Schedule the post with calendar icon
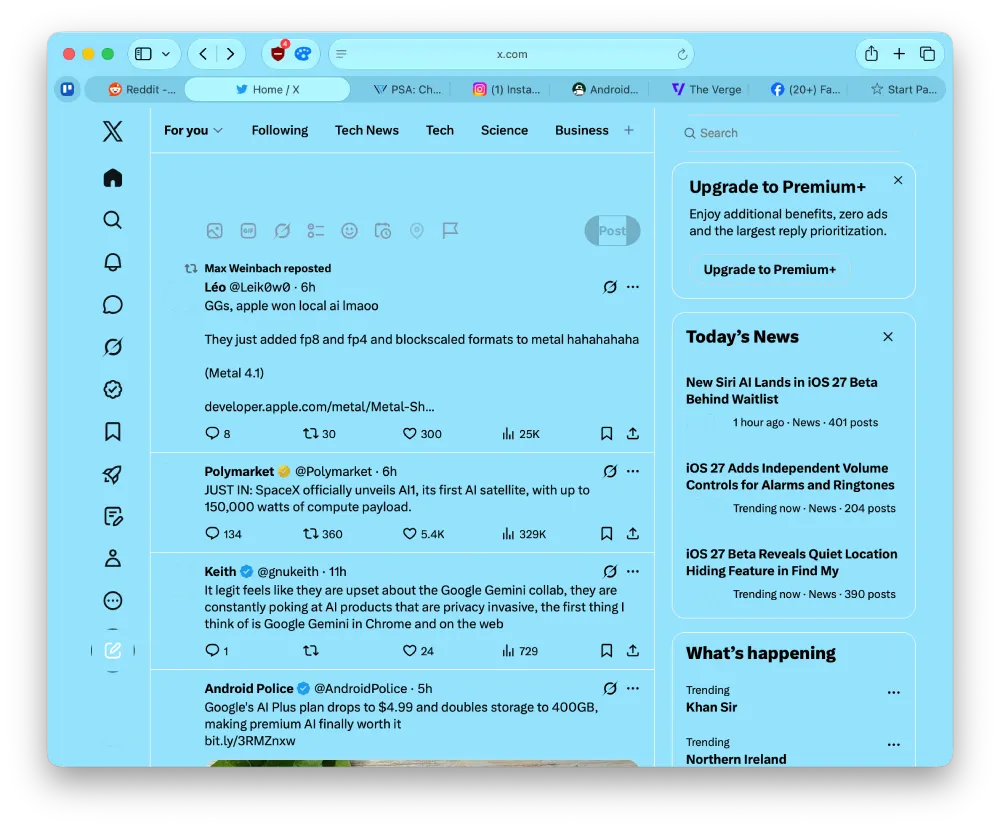The width and height of the screenshot is (1000, 829). click(x=383, y=231)
